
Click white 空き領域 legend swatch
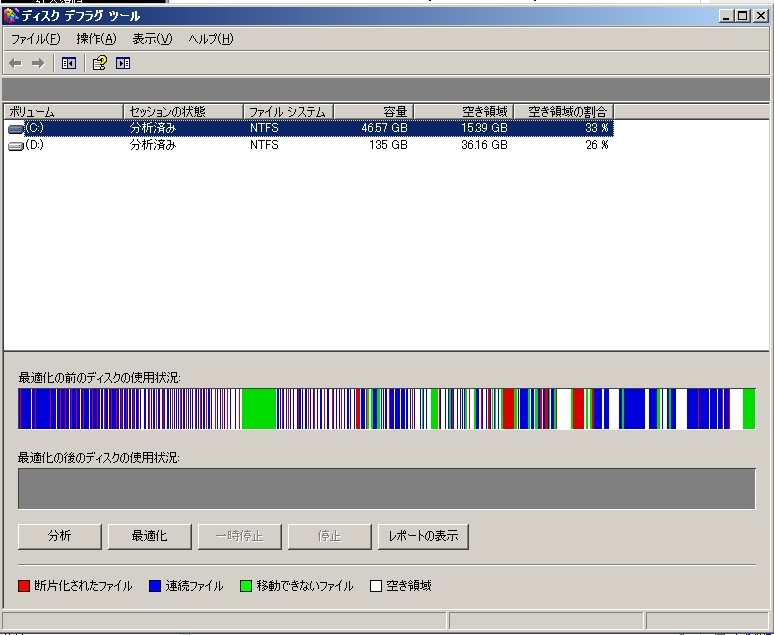pyautogui.click(x=376, y=586)
